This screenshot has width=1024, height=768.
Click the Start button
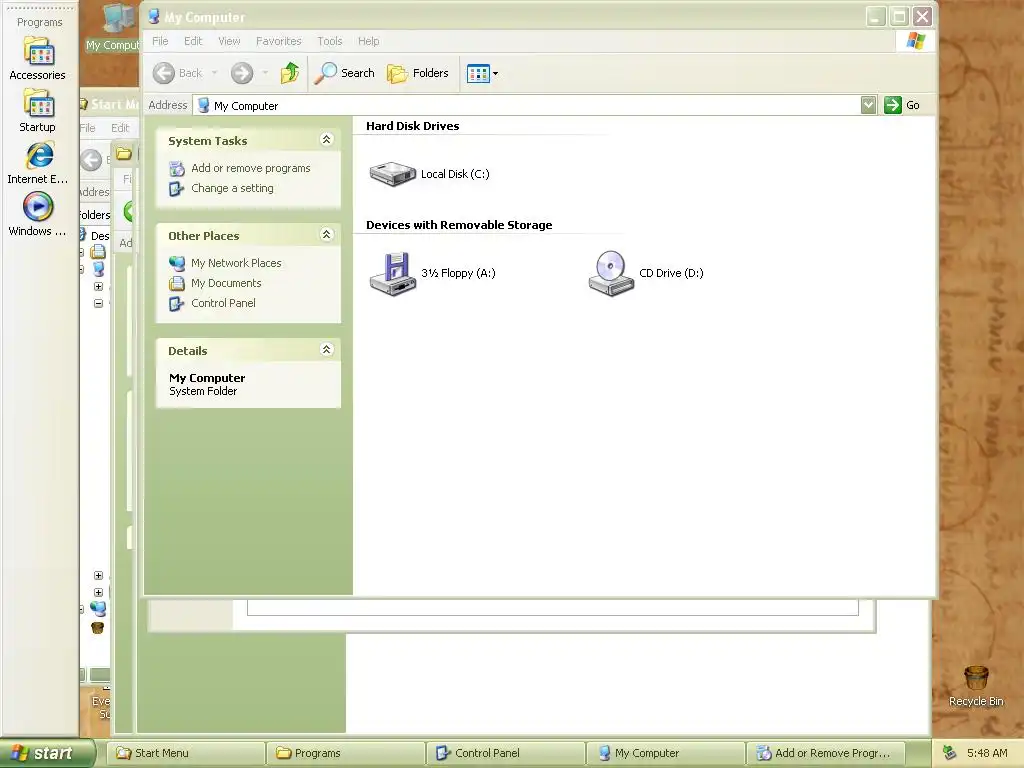tap(48, 753)
